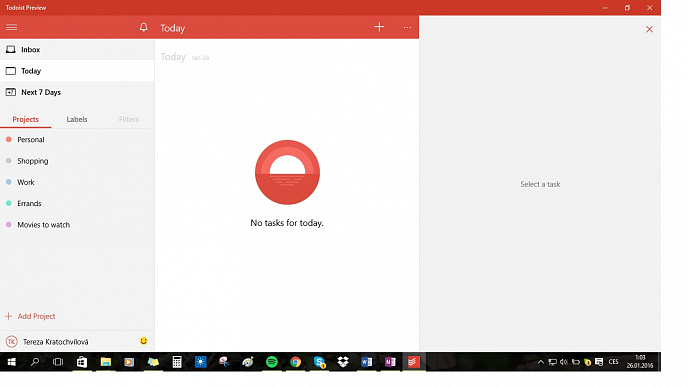Switch to the Projects tab
The image size is (688, 386).
click(x=25, y=119)
